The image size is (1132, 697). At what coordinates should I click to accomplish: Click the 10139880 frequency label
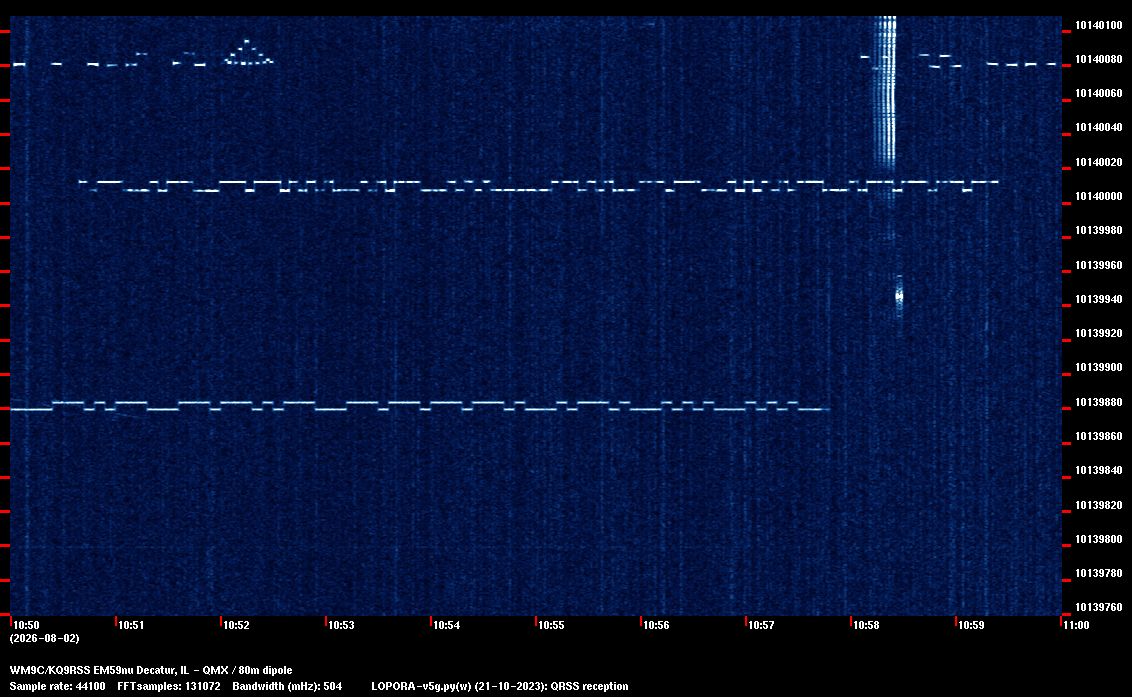[1099, 402]
